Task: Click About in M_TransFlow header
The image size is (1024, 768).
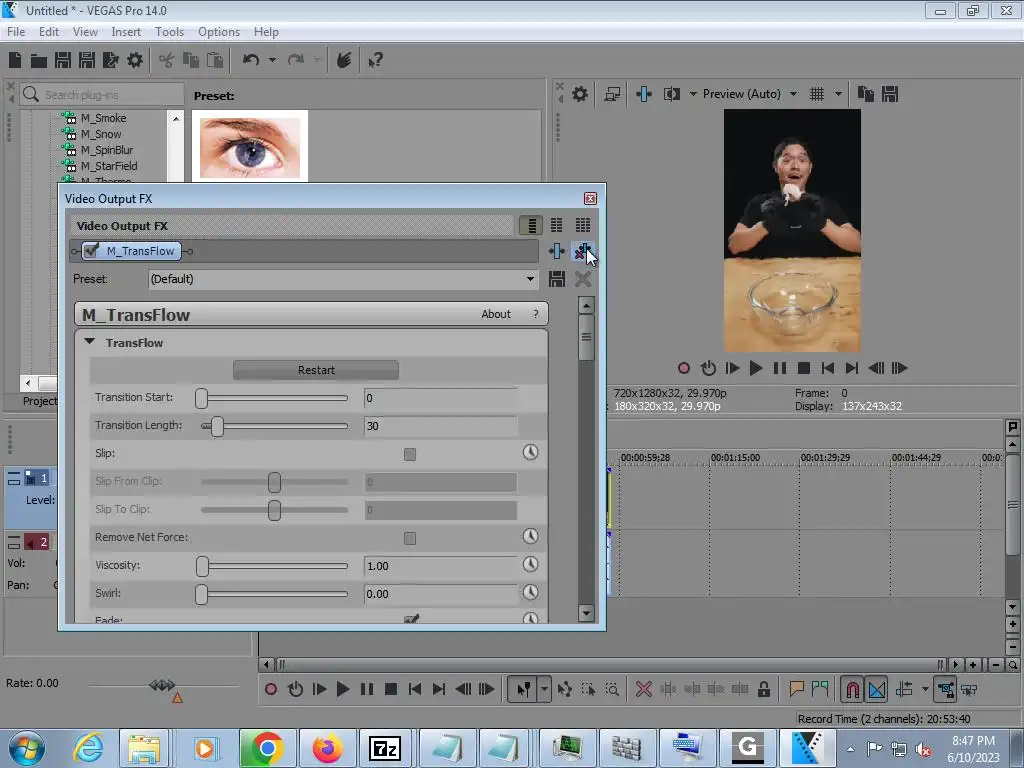Action: click(496, 314)
